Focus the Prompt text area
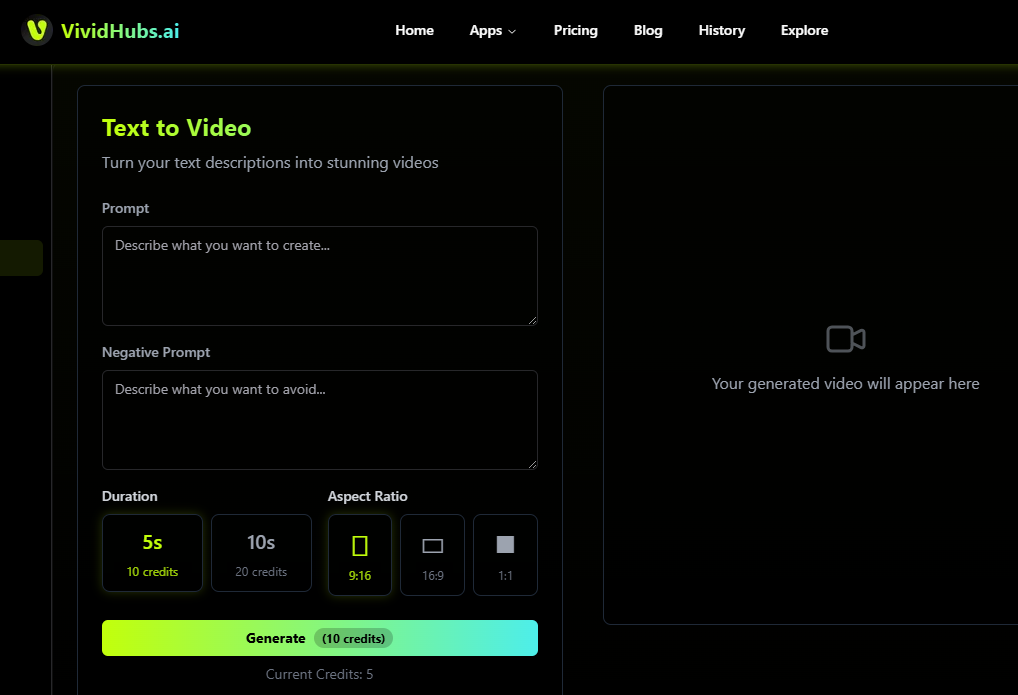 (x=319, y=275)
